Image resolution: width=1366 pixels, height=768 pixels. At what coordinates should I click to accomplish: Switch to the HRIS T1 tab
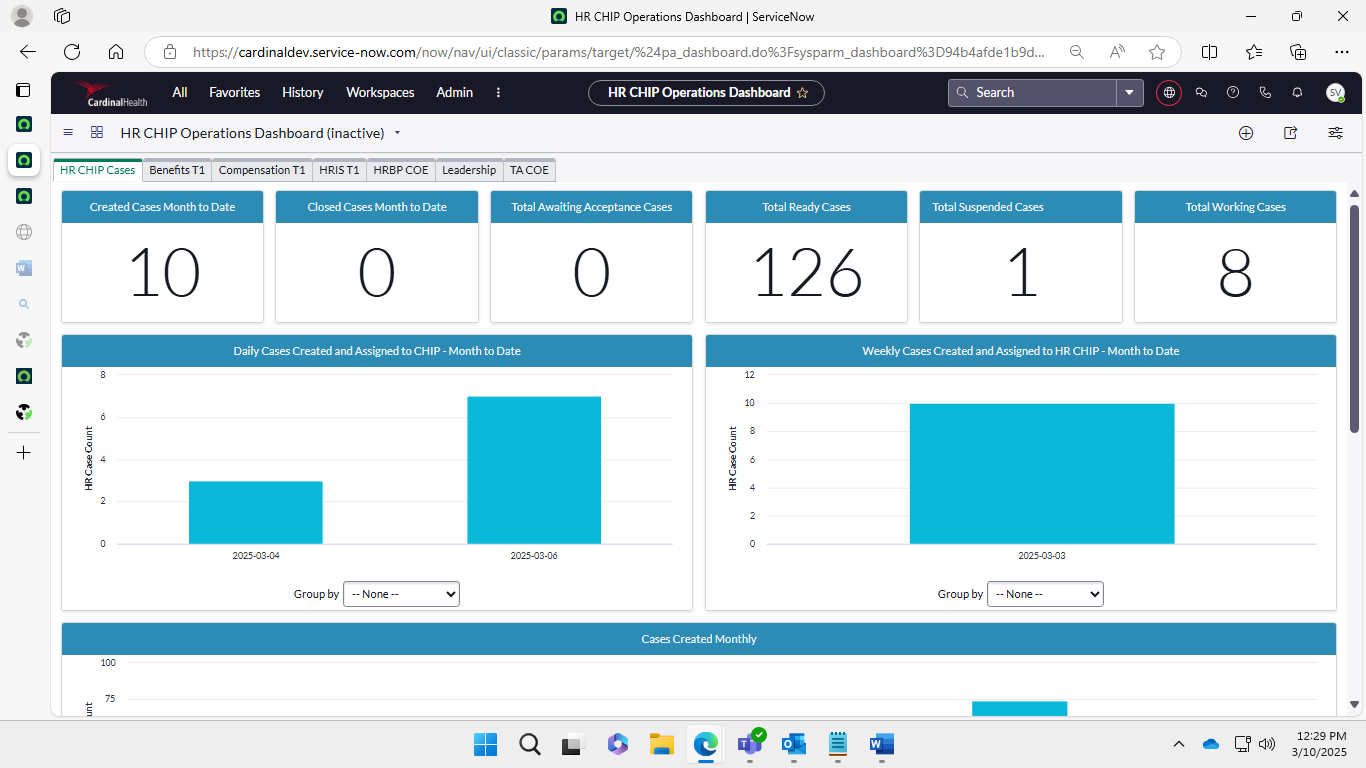click(x=339, y=170)
